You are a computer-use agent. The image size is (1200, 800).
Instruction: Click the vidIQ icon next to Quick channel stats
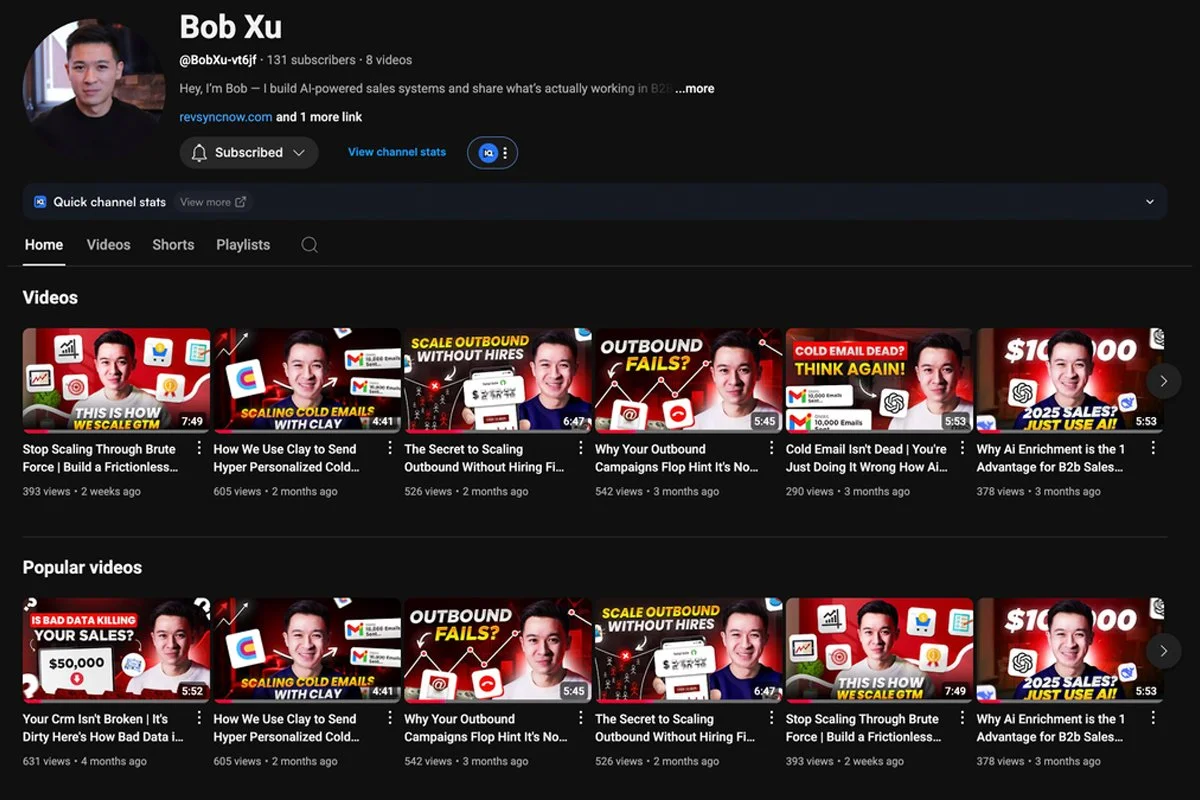coord(39,202)
